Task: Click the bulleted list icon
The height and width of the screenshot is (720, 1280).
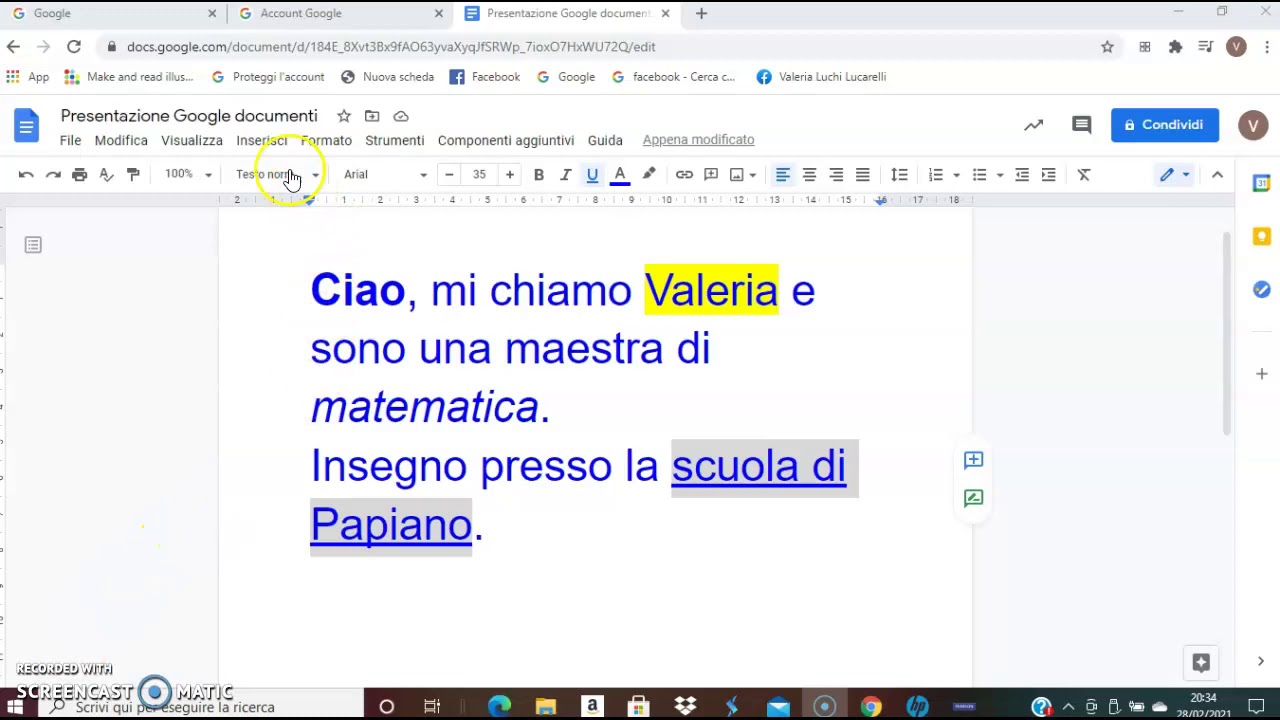Action: point(979,175)
